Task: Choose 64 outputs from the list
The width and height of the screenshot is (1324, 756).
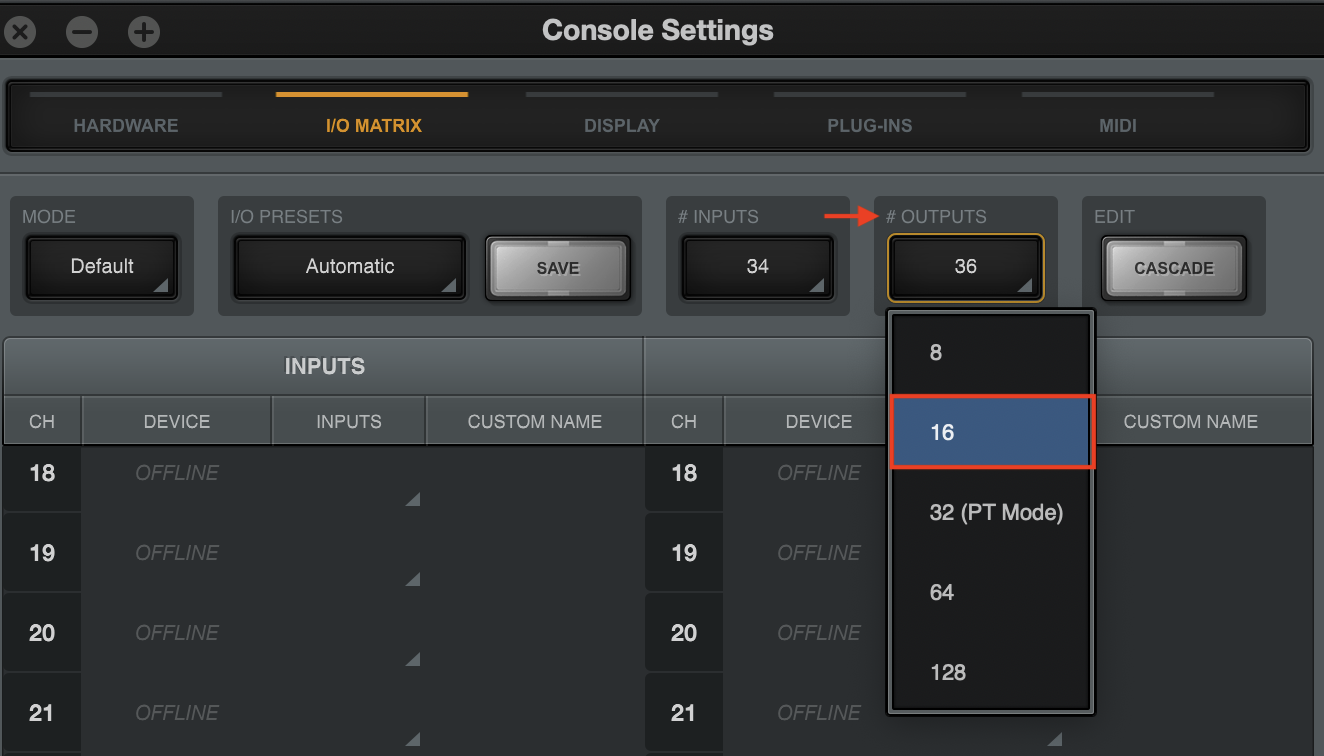Action: [990, 592]
